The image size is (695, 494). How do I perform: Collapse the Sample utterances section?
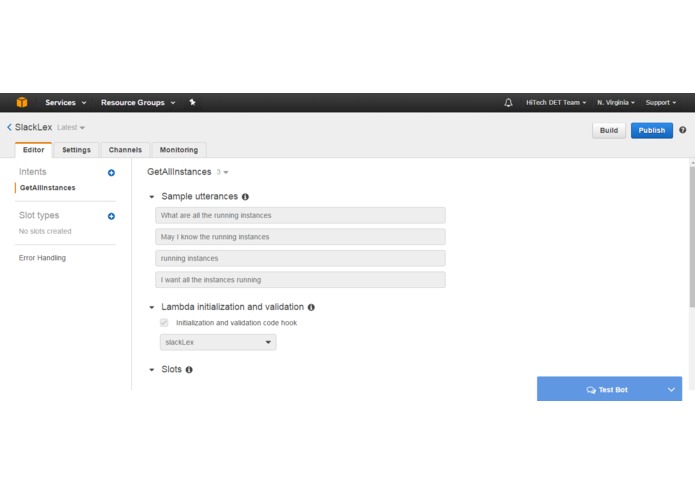[152, 197]
